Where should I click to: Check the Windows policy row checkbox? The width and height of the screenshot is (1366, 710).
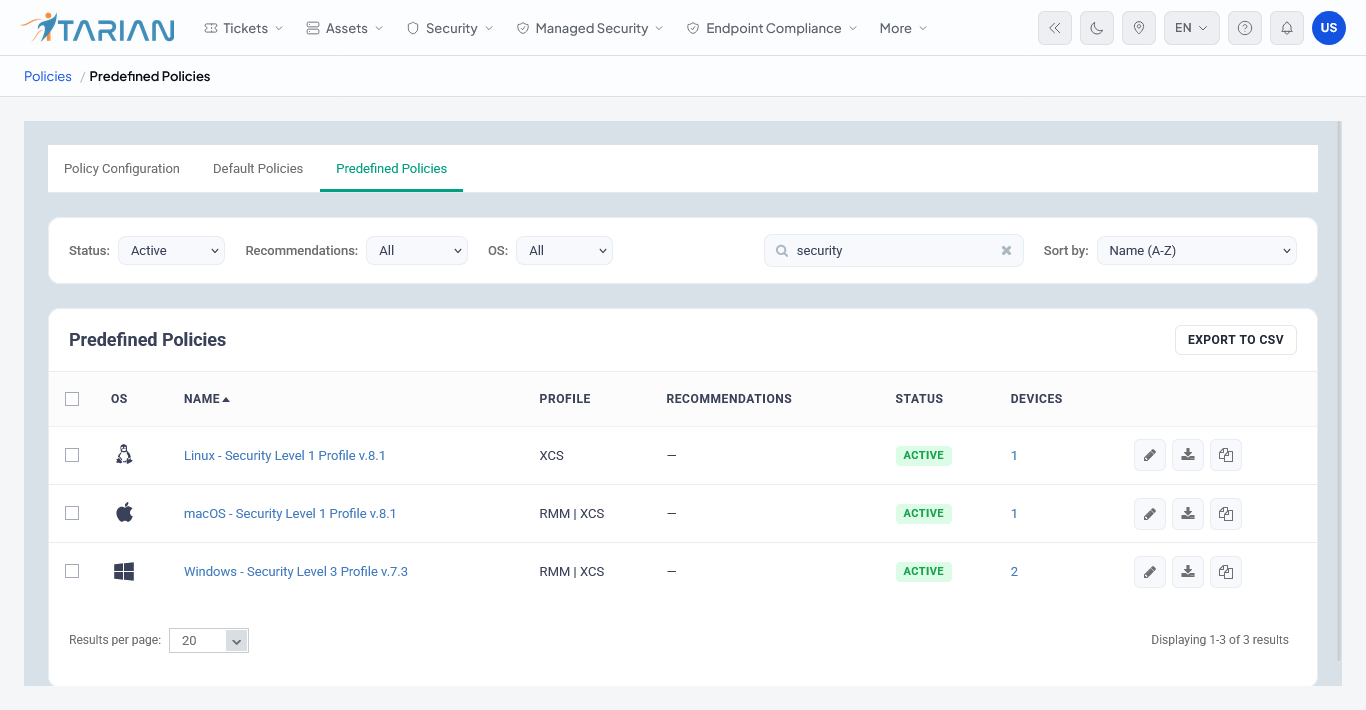coord(72,571)
